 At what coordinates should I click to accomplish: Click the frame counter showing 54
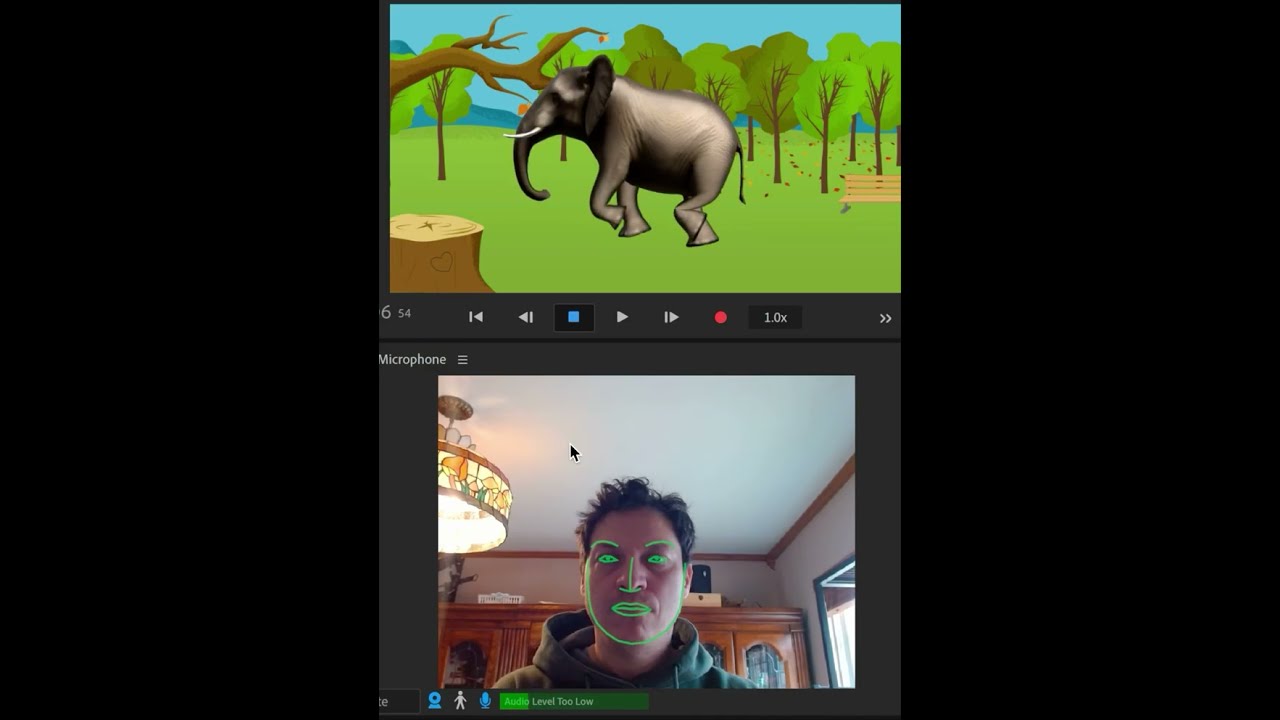click(x=404, y=313)
